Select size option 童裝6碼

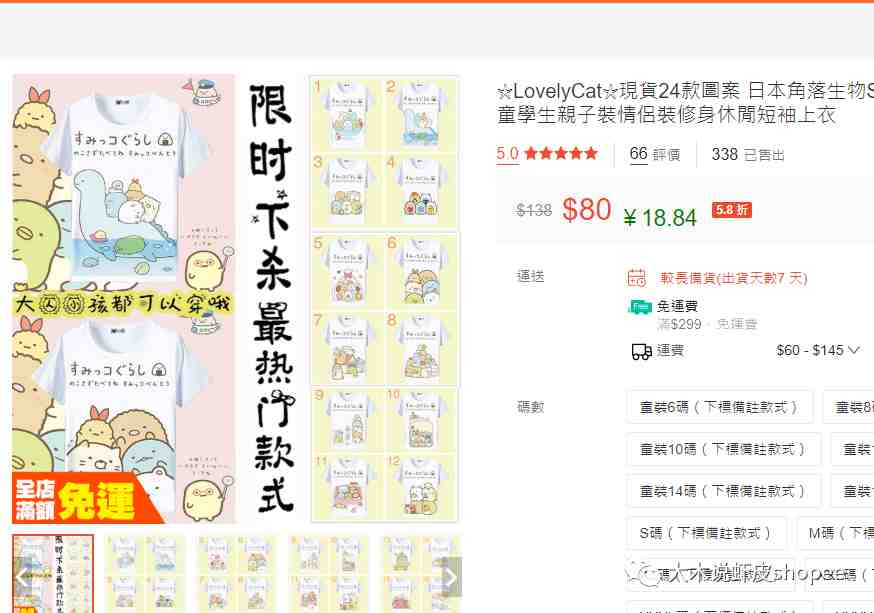(x=719, y=407)
